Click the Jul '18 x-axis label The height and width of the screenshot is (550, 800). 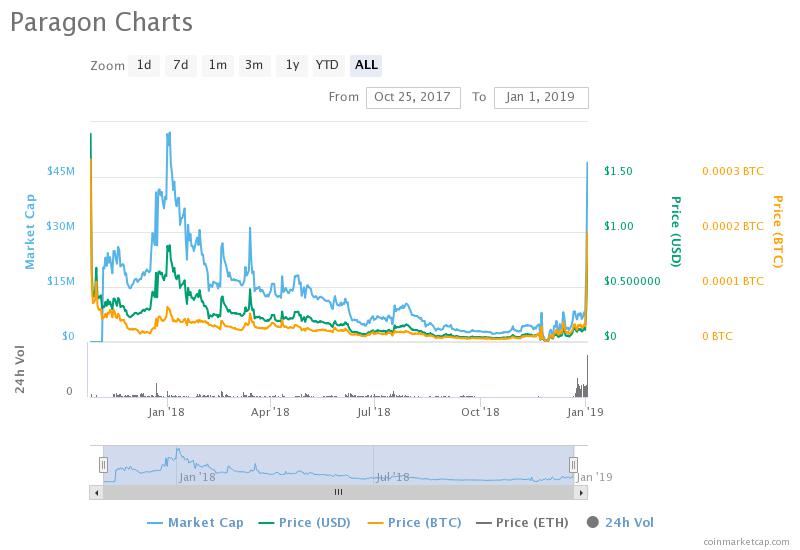373,412
